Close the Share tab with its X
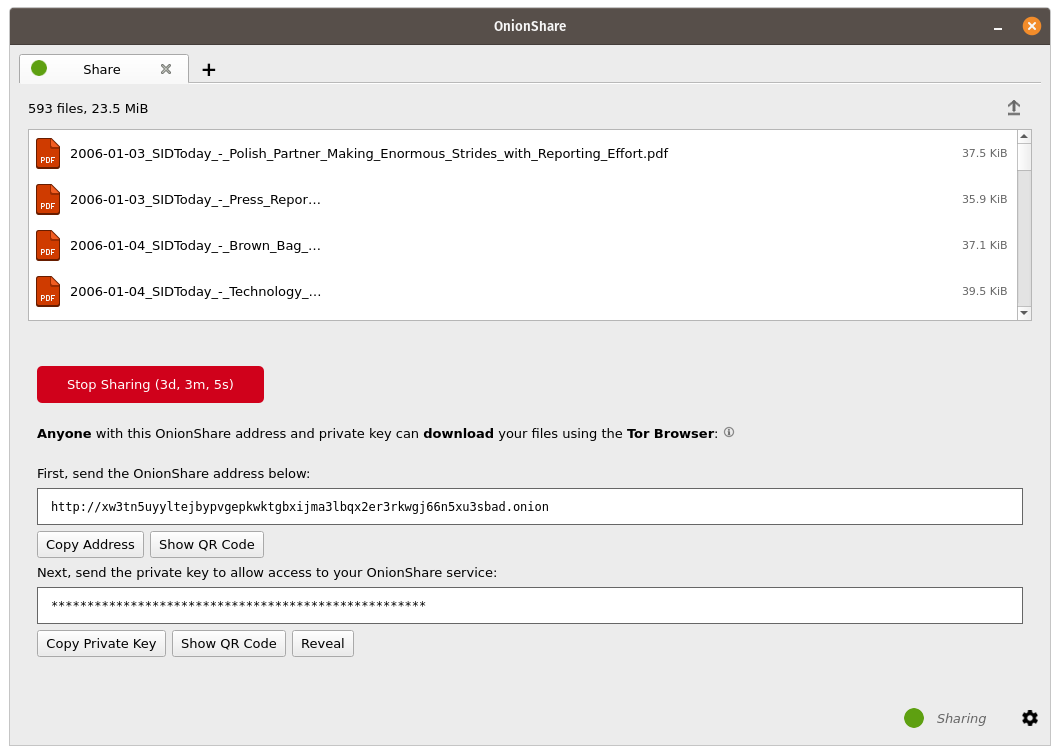This screenshot has height=755, width=1060. 166,69
